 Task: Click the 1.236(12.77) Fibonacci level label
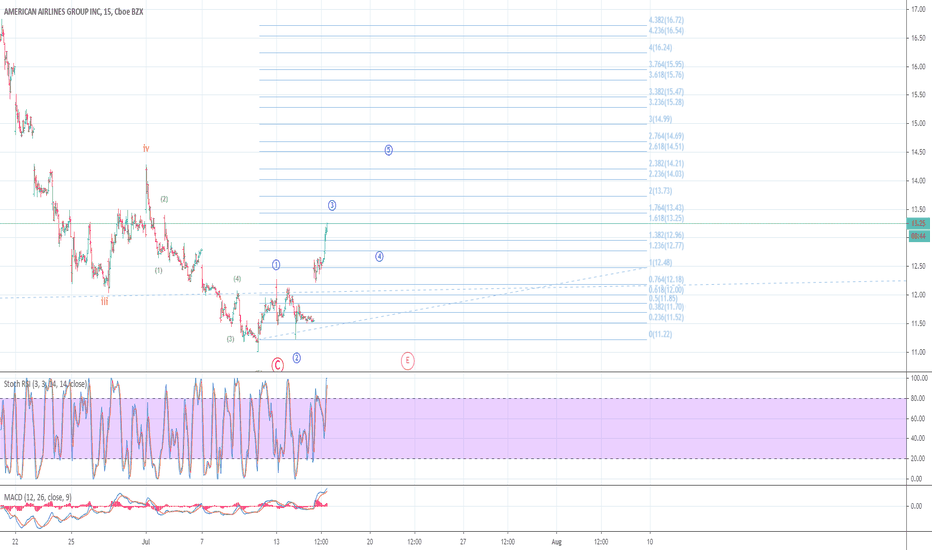[666, 246]
